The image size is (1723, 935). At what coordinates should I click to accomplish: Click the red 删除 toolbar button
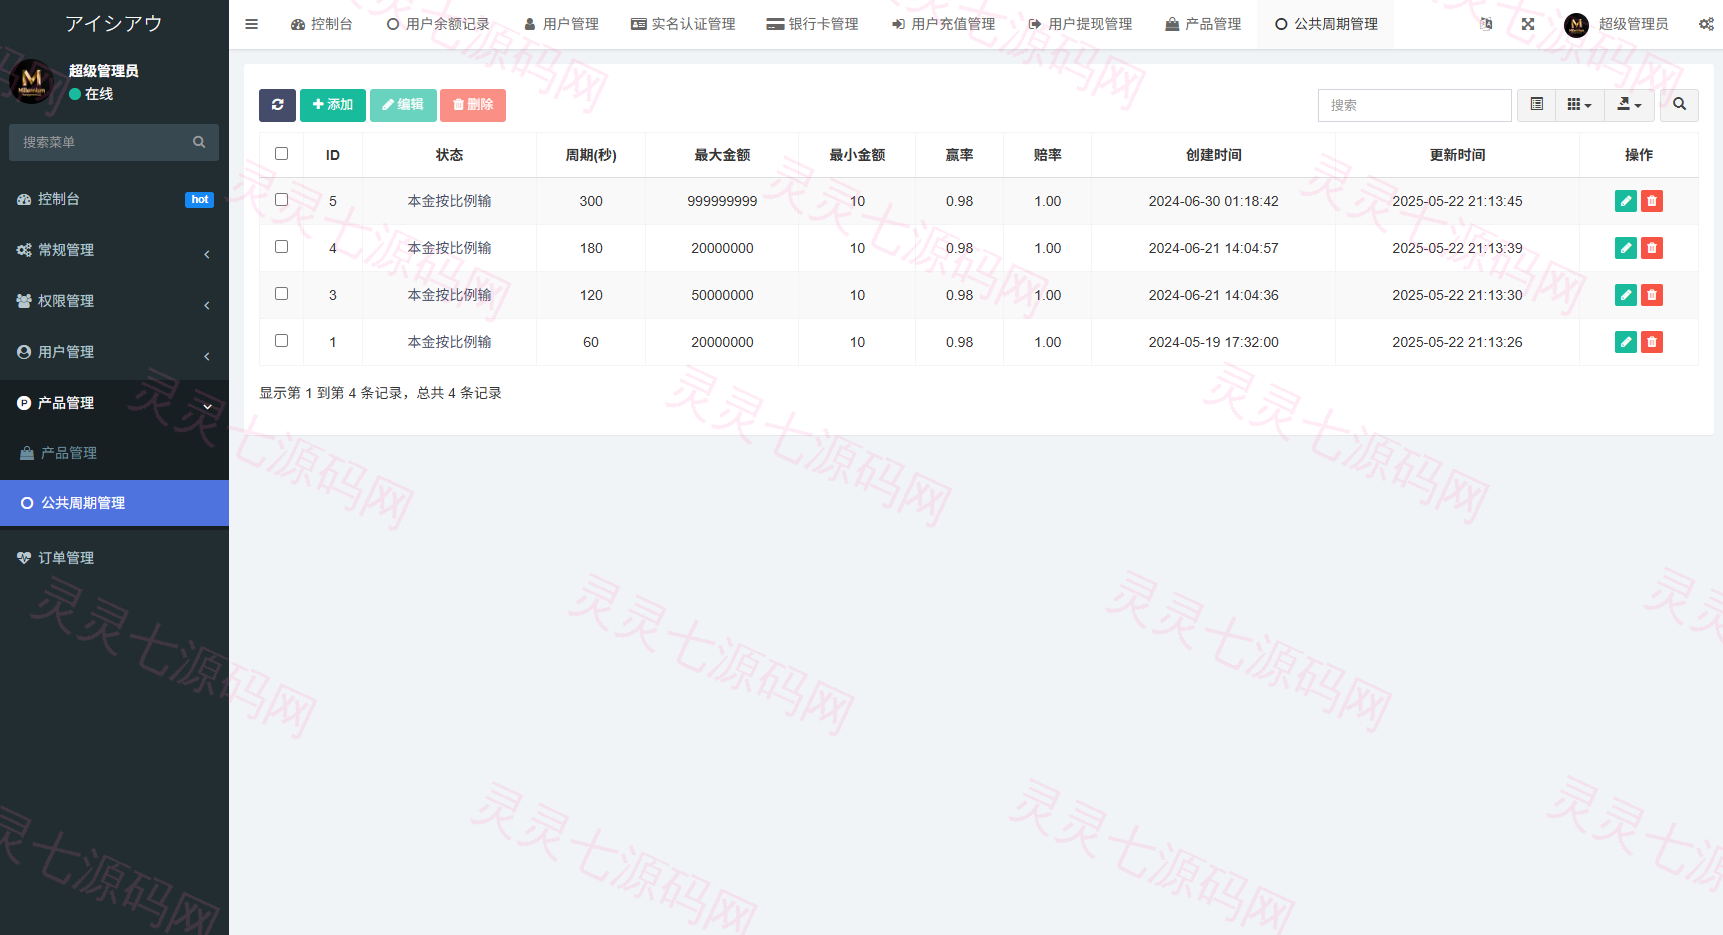473,105
